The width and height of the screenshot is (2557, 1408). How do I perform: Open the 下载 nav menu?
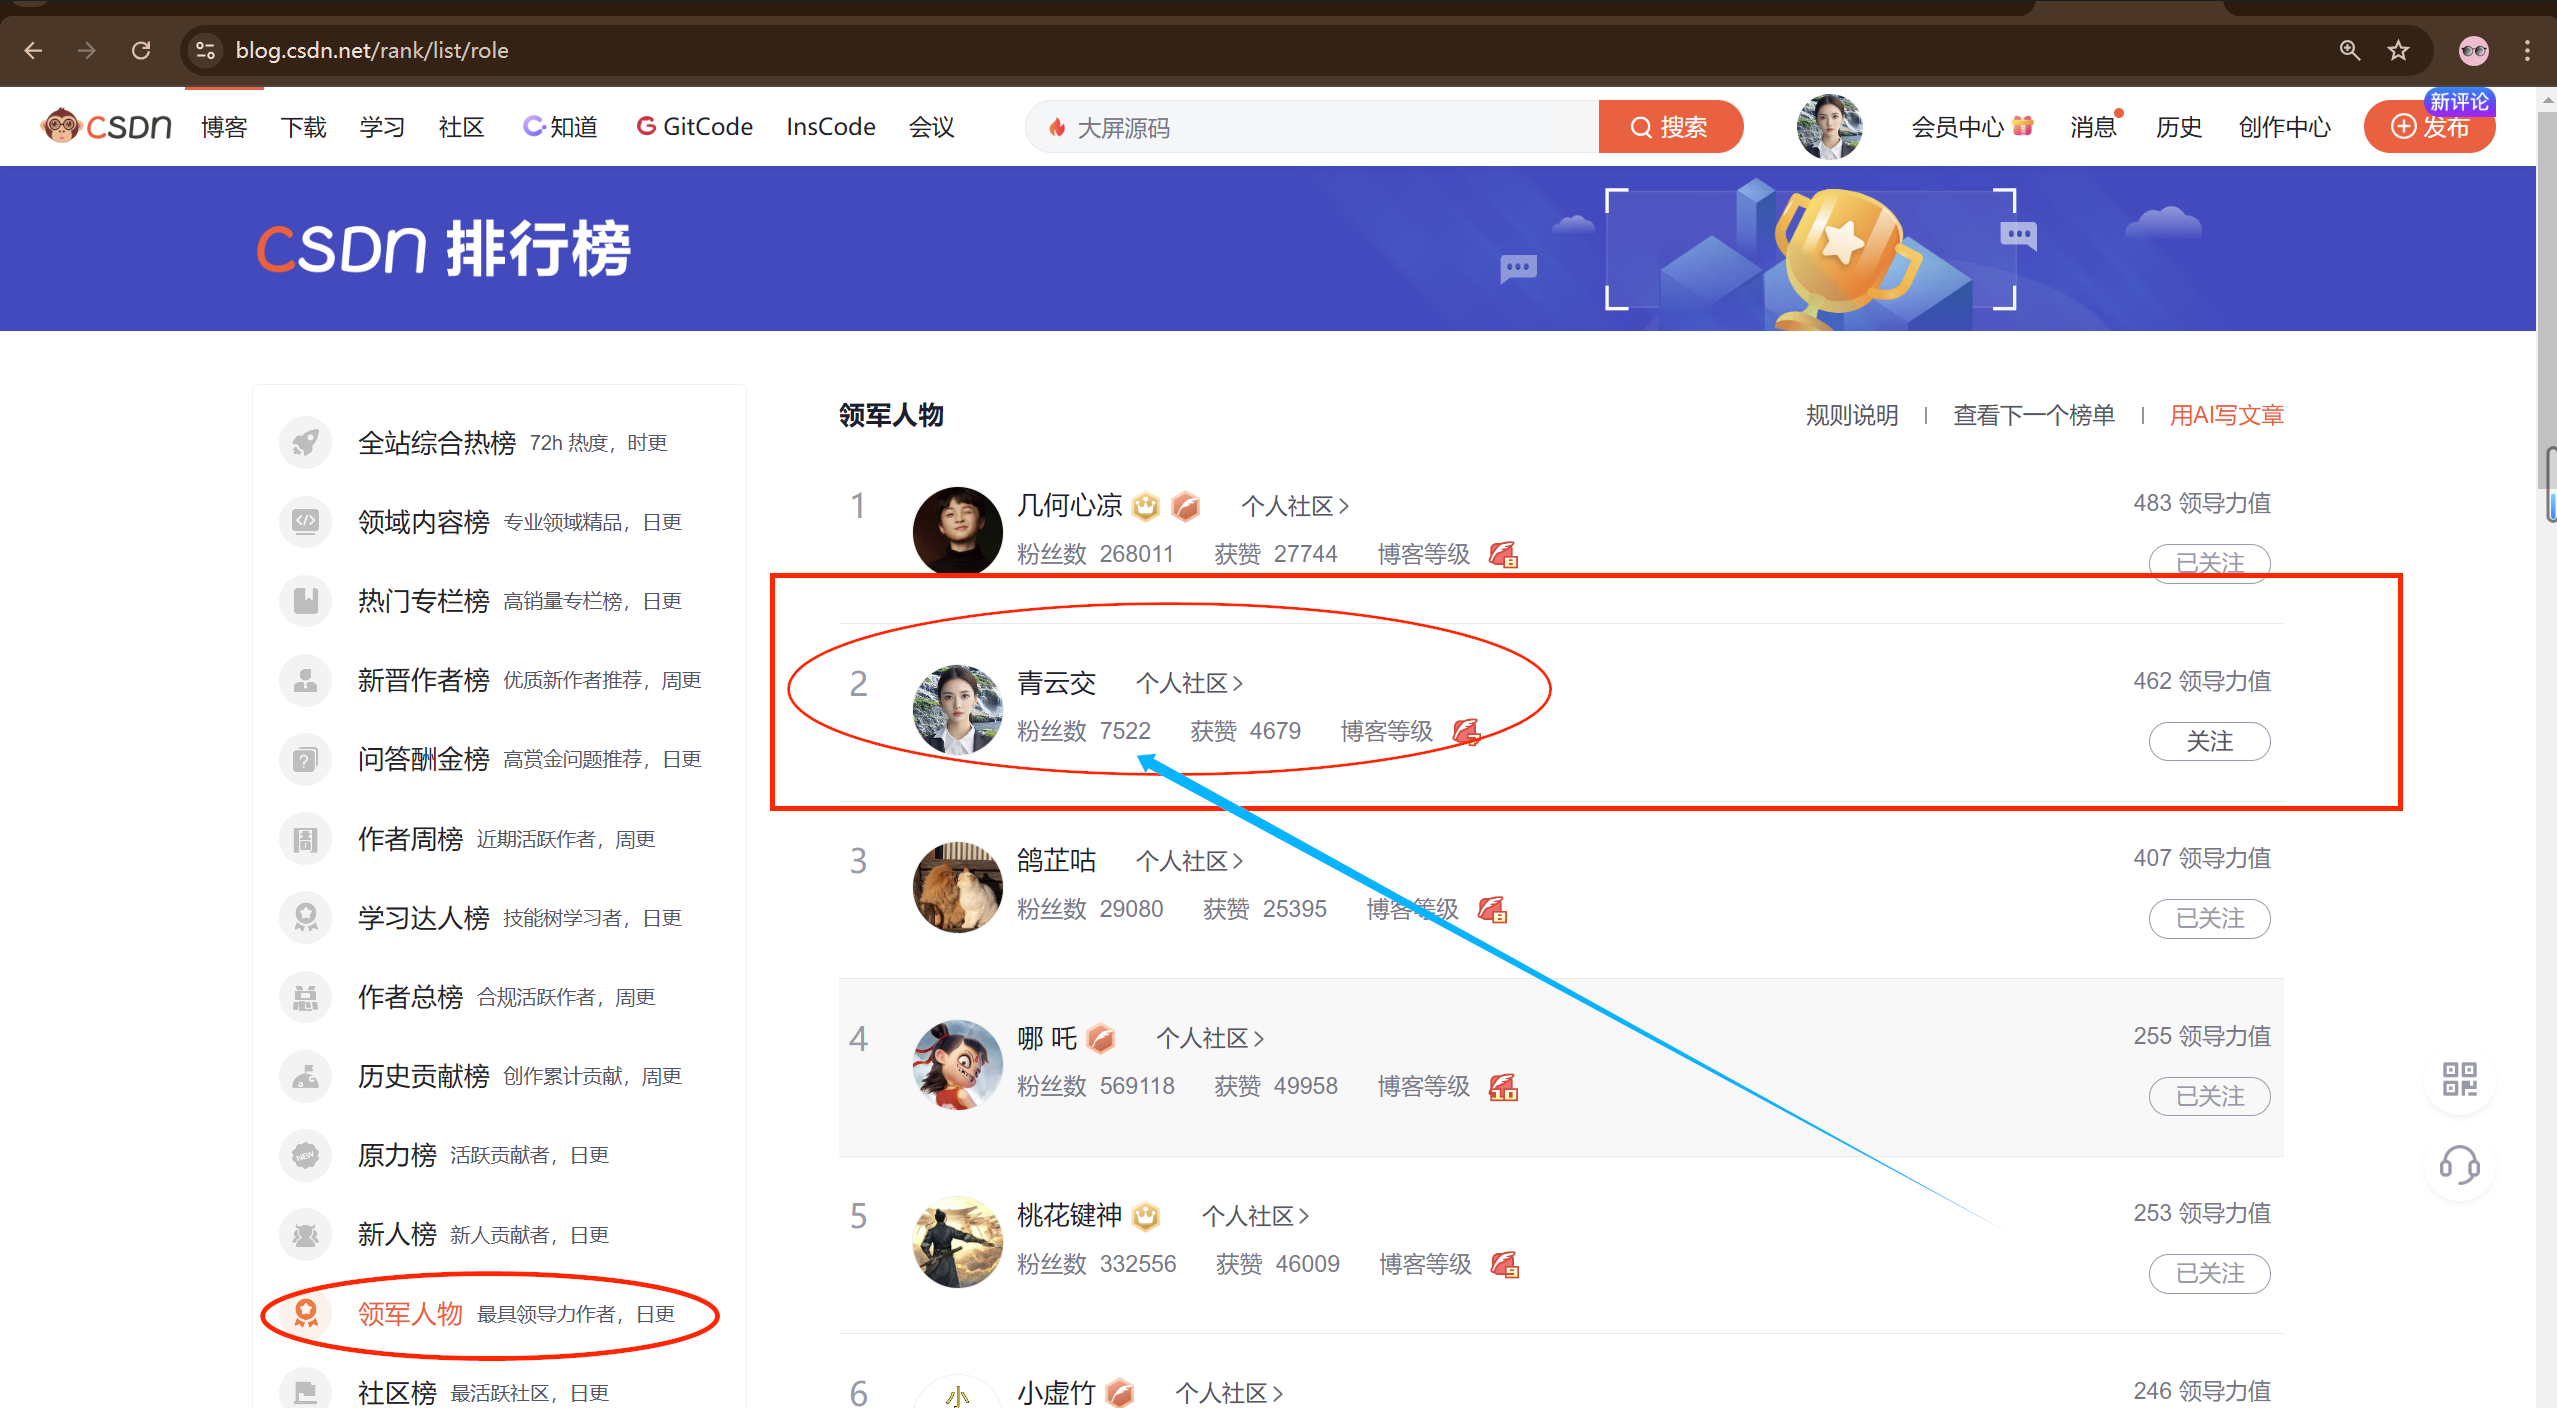[303, 127]
